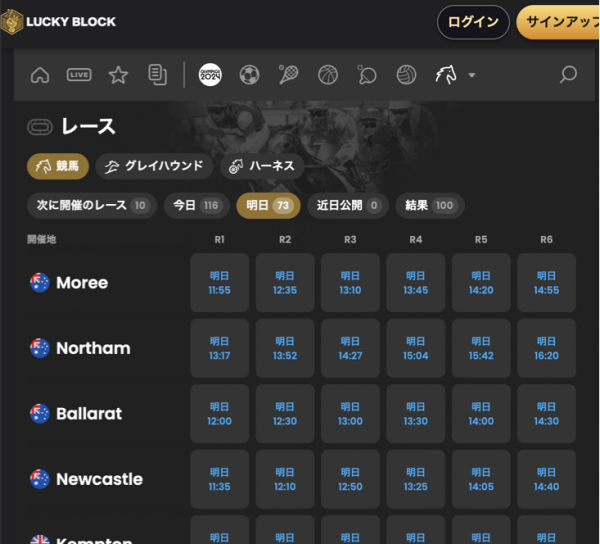
Task: Expand the sports list dropdown arrow
Action: pyautogui.click(x=471, y=75)
